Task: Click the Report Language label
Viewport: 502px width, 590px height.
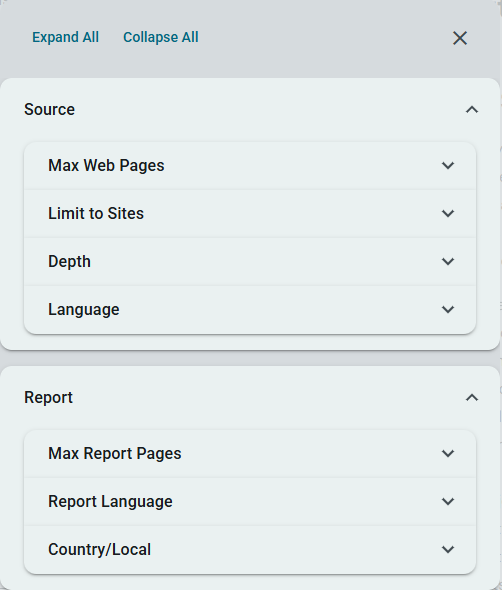Action: pyautogui.click(x=110, y=502)
